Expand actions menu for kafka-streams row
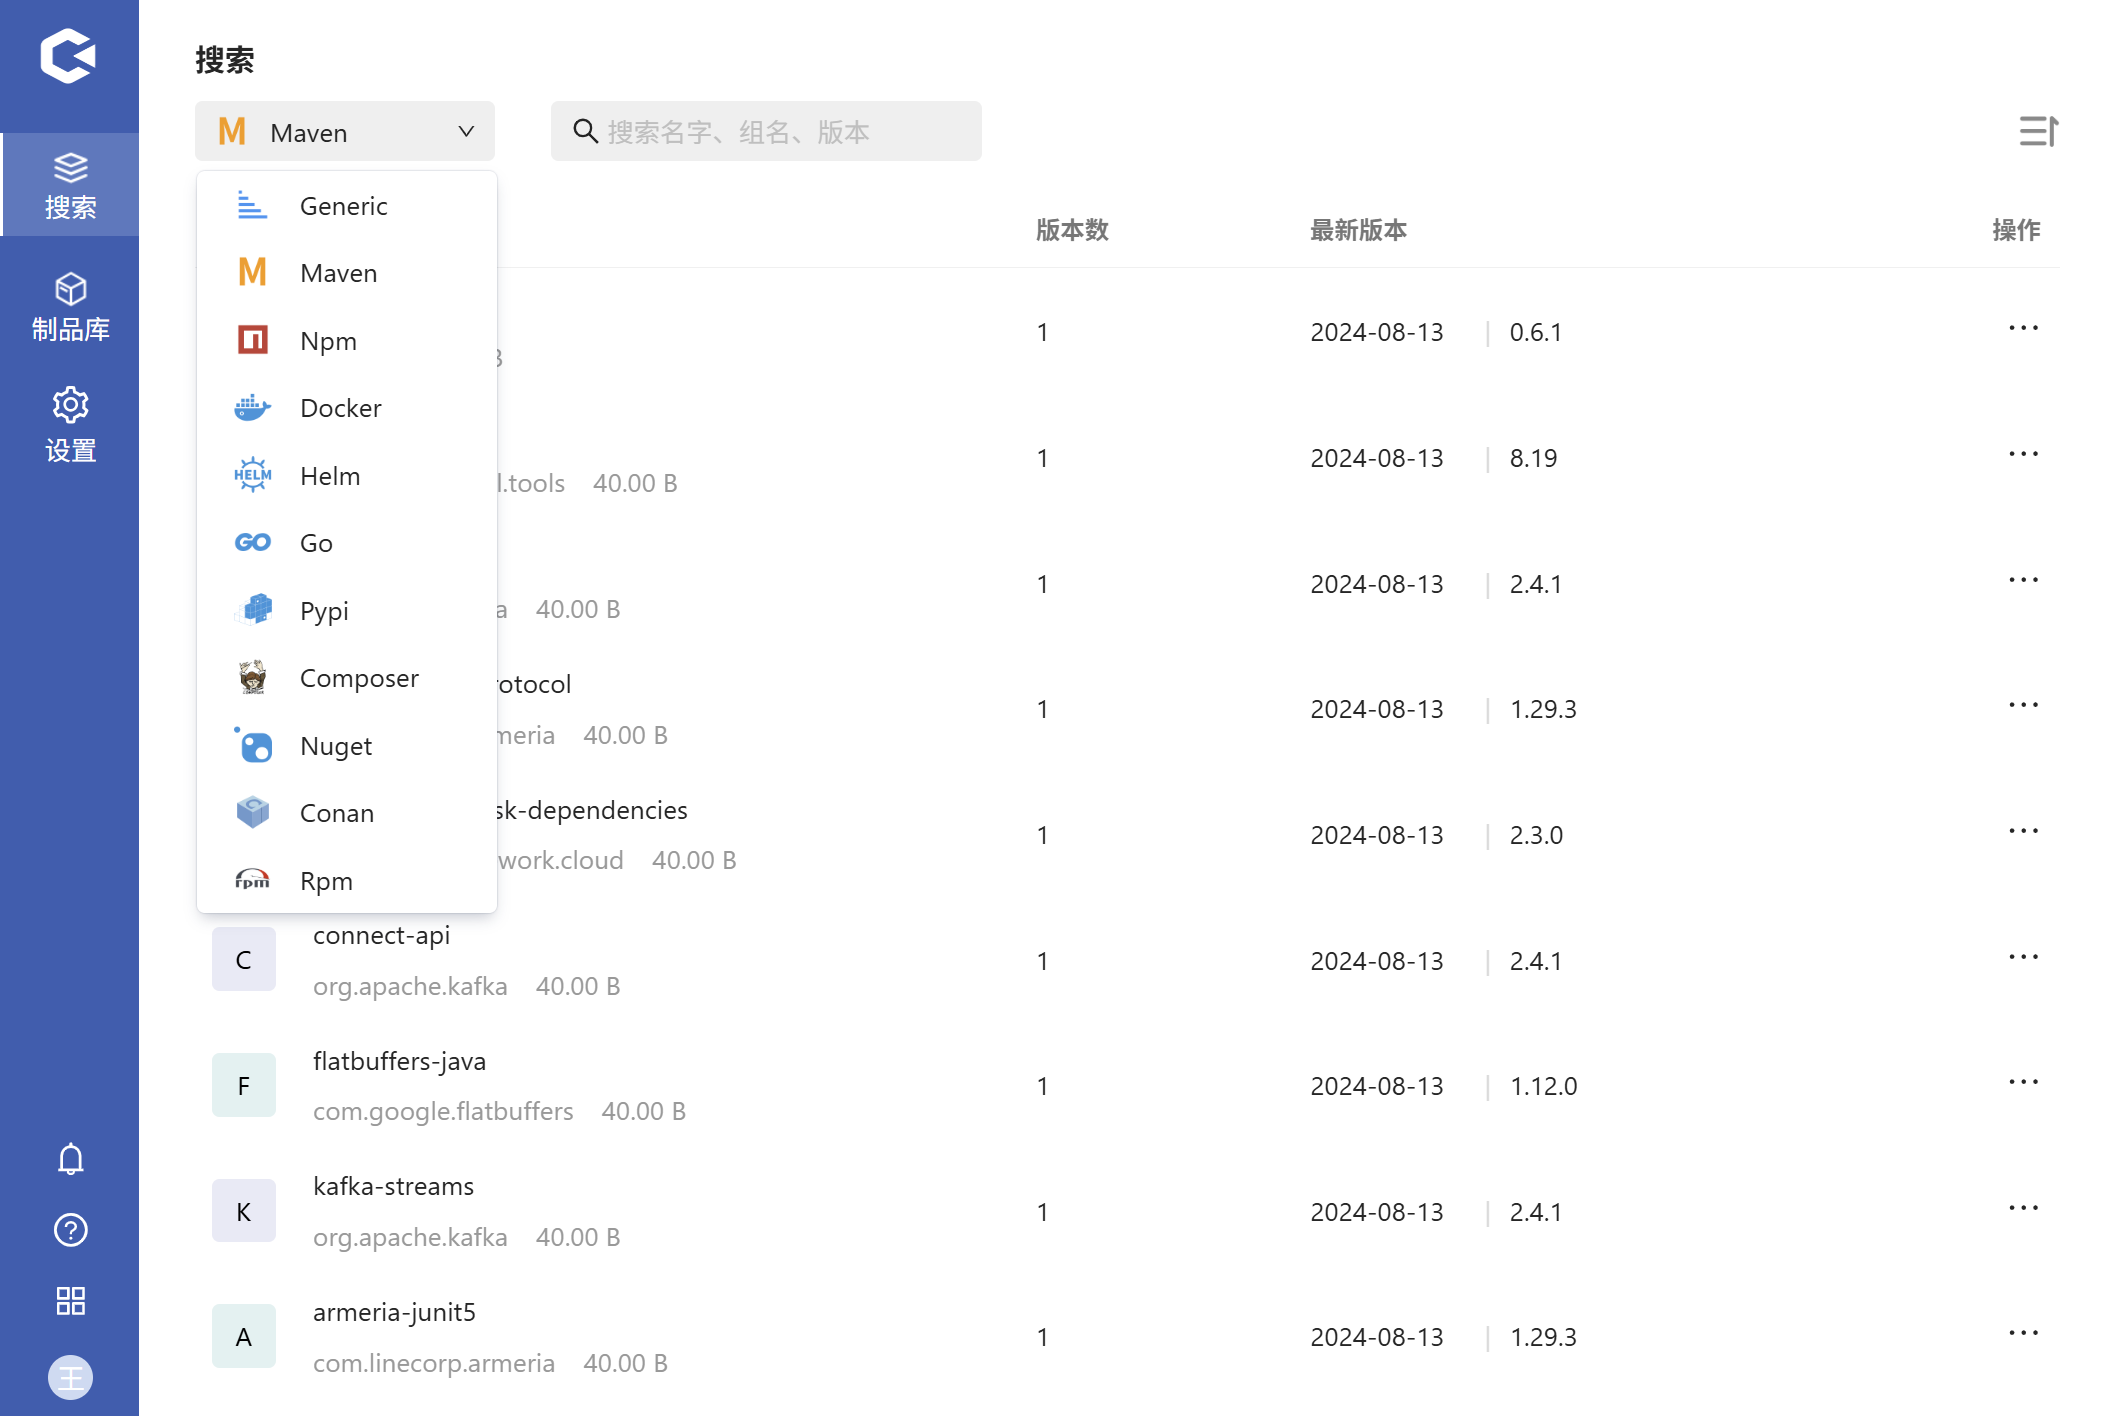The image size is (2106, 1416). [x=2023, y=1209]
